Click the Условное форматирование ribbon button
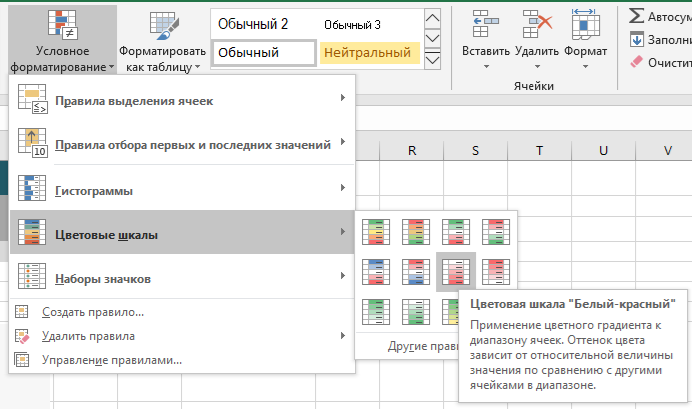The width and height of the screenshot is (692, 409). (63, 39)
